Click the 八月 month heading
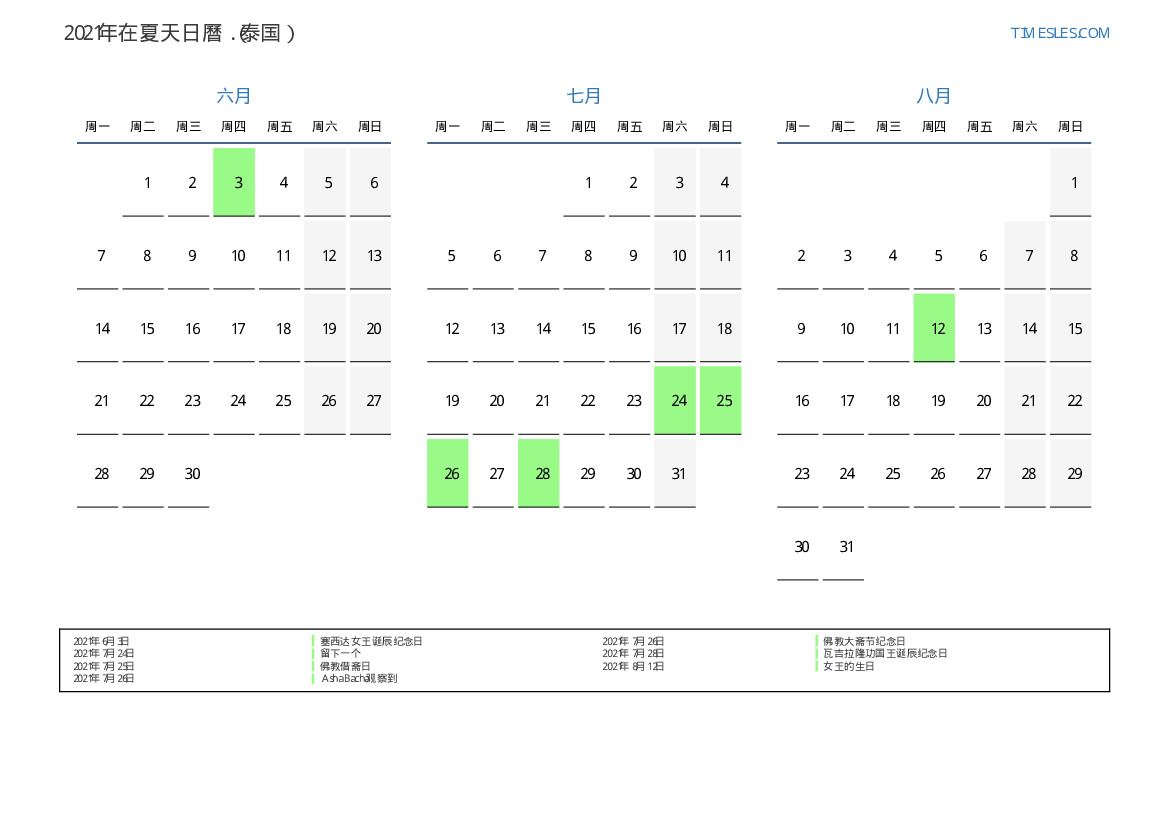Image resolution: width=1169 pixels, height=827 pixels. click(x=934, y=96)
